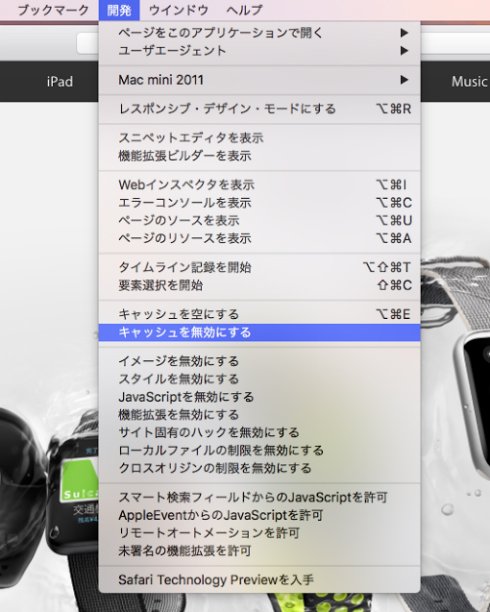Click Safari Technology Previewを入手
The height and width of the screenshot is (612, 490).
(x=260, y=580)
